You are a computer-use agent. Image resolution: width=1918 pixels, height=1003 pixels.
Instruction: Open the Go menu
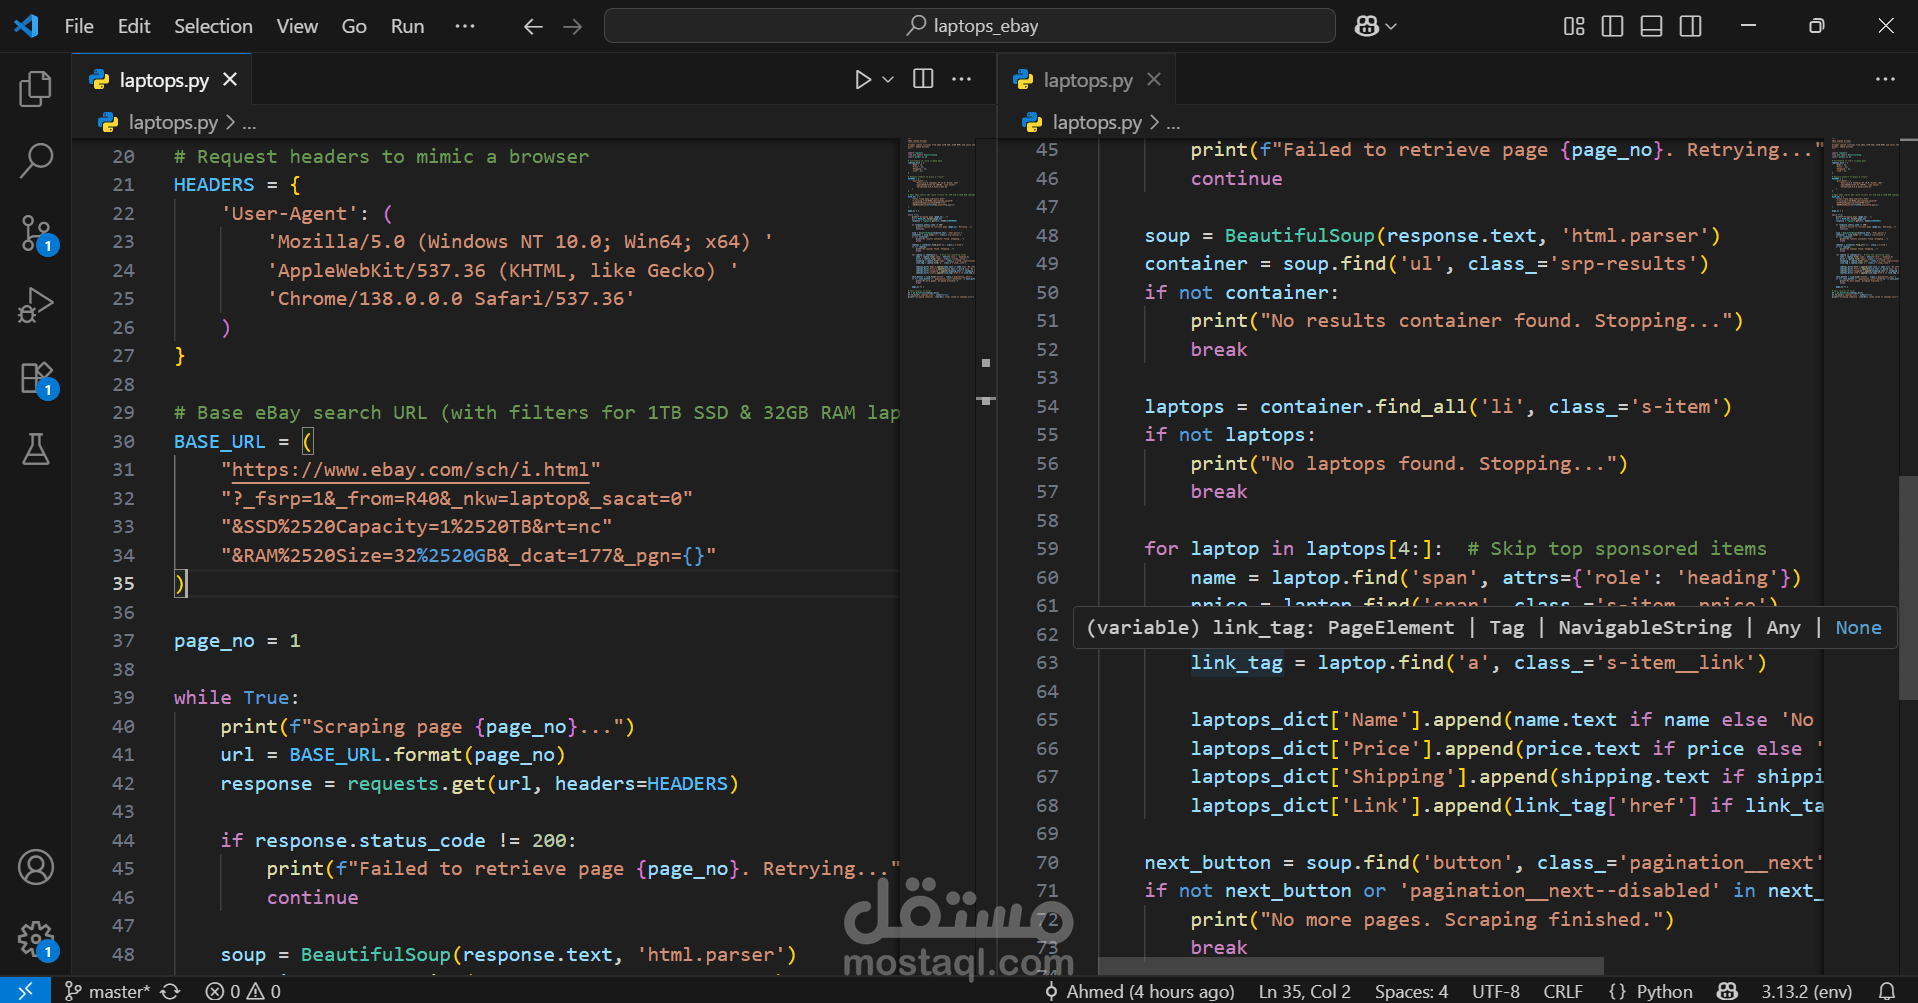pos(354,26)
